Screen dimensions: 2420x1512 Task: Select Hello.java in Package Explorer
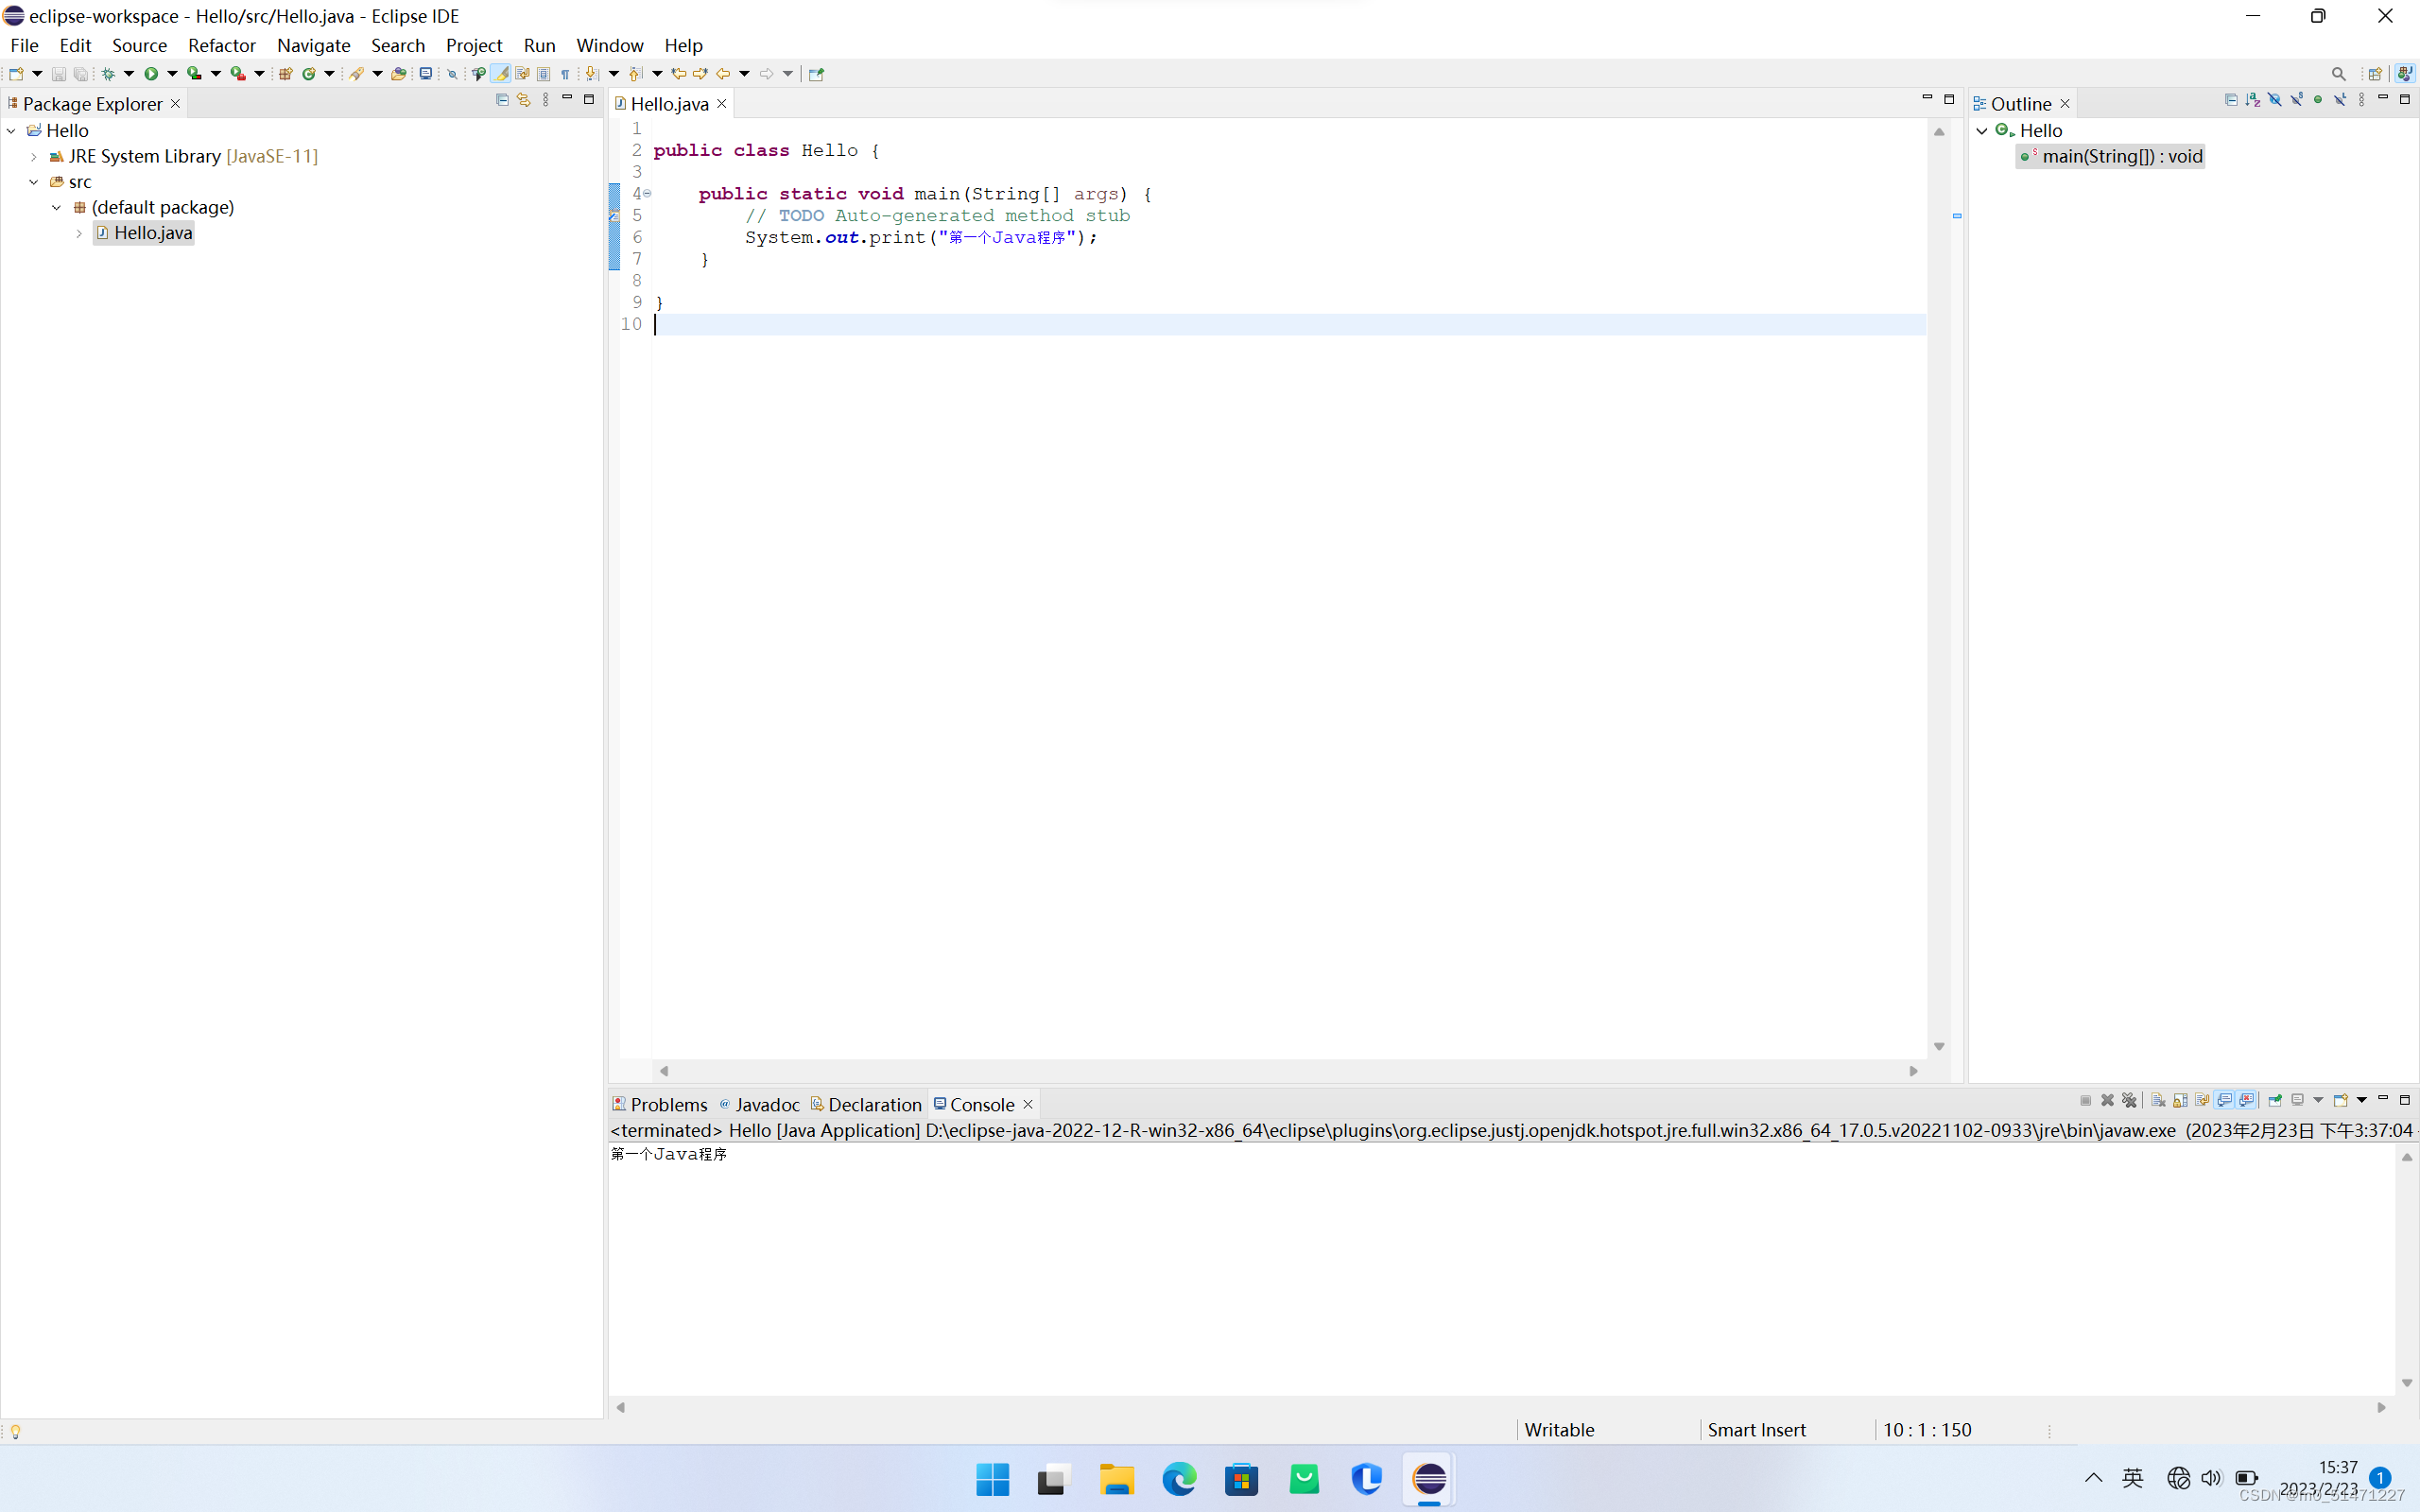tap(152, 233)
